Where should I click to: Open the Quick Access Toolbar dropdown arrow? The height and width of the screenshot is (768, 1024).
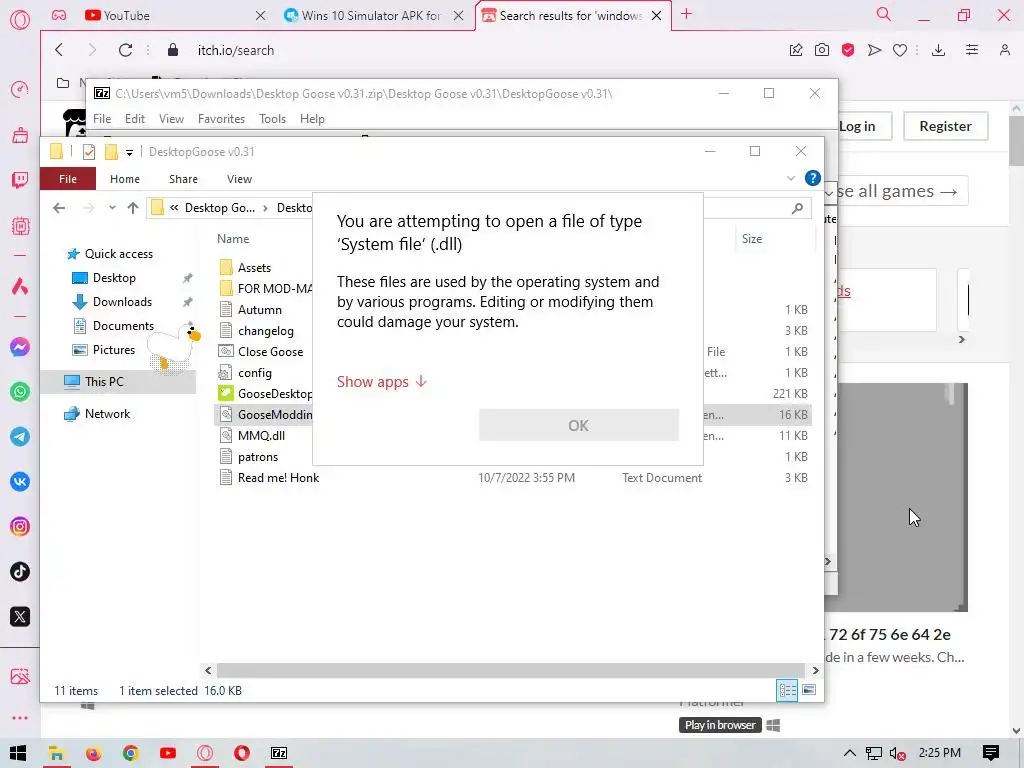click(x=129, y=152)
